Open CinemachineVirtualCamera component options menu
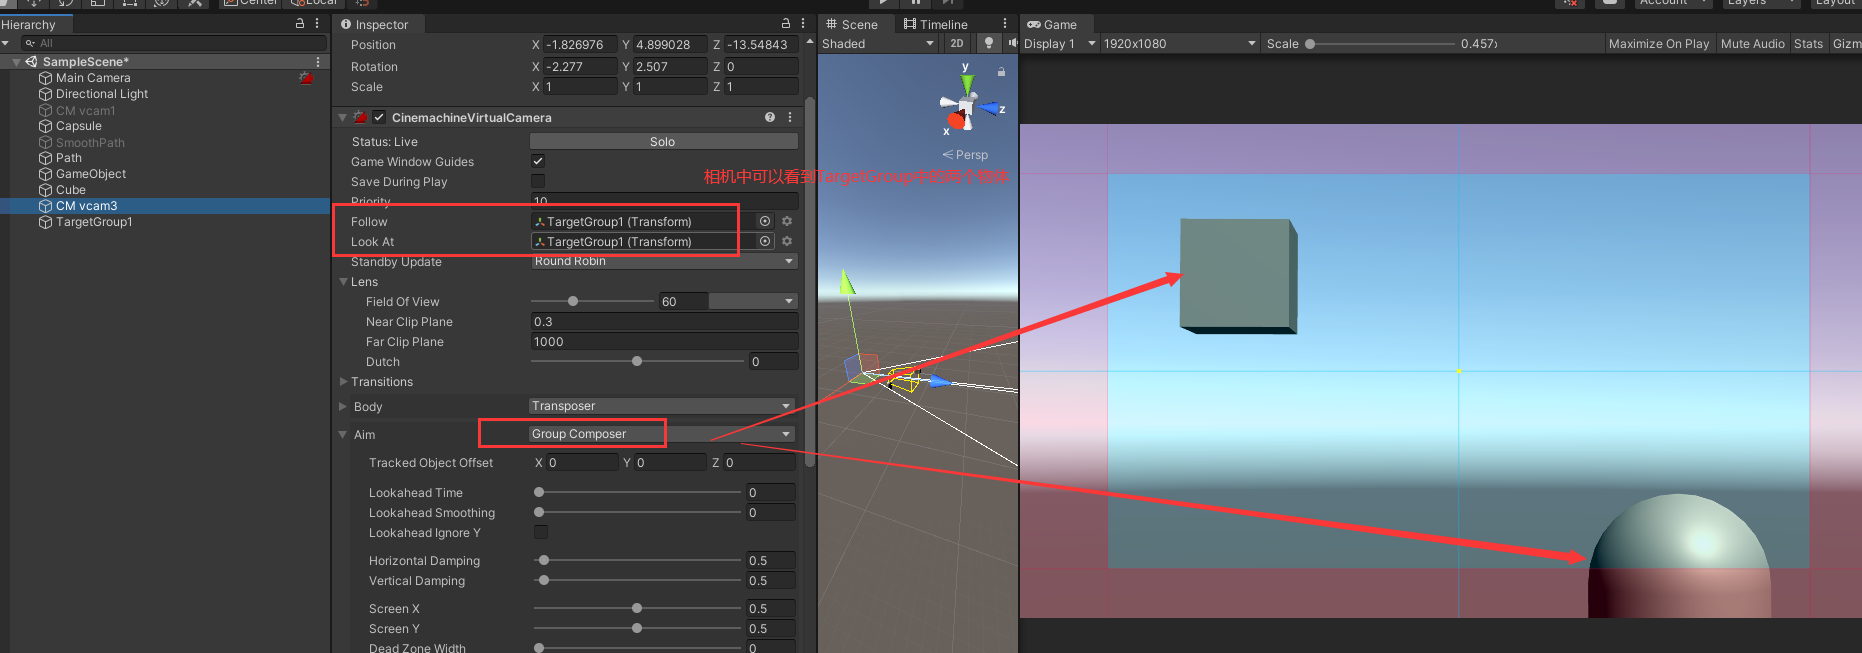1862x653 pixels. tap(790, 117)
